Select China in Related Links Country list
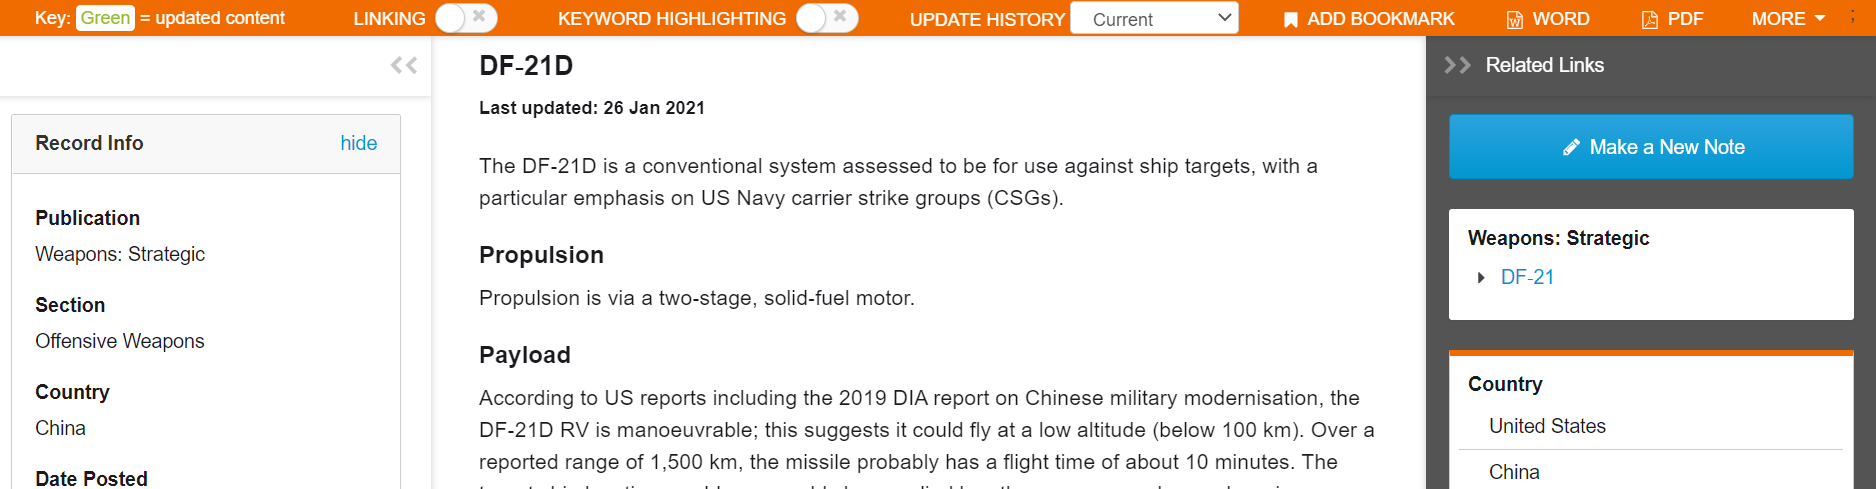Image resolution: width=1876 pixels, height=489 pixels. coord(1514,472)
